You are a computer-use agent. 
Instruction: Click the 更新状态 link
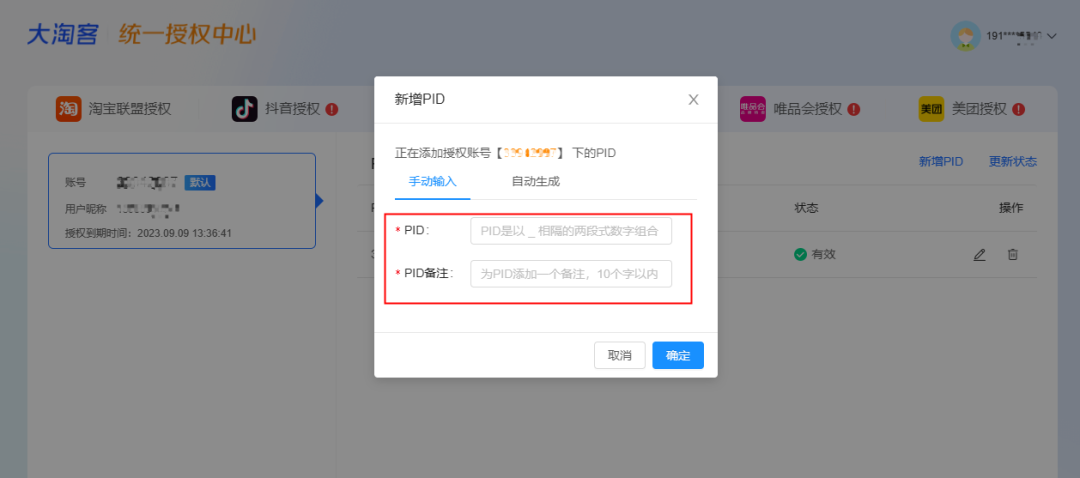tap(1012, 161)
